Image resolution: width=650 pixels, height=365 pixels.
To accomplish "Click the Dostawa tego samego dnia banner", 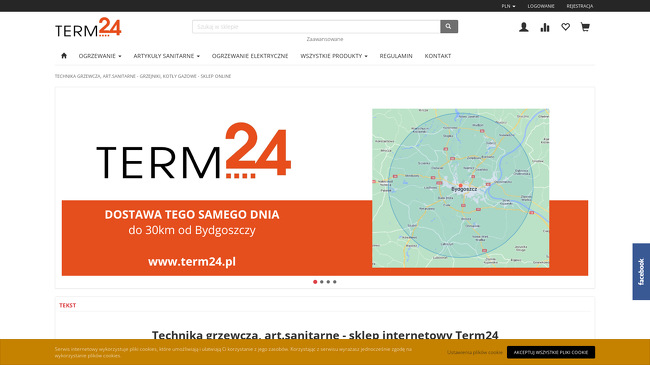I will 192,214.
